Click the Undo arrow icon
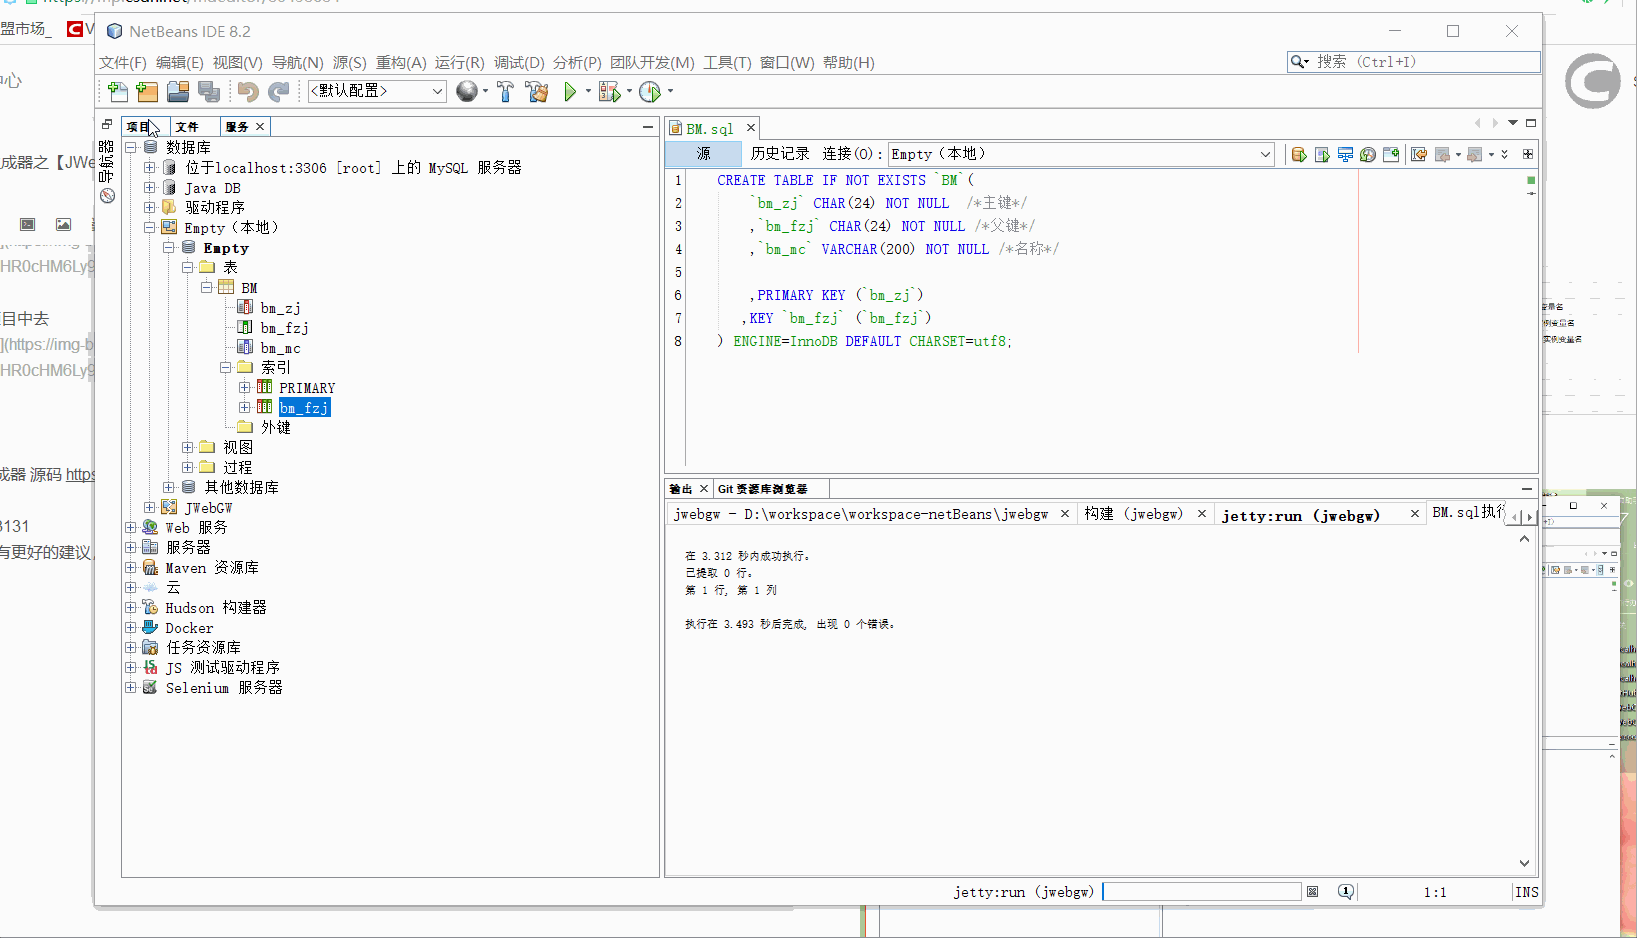 (248, 92)
